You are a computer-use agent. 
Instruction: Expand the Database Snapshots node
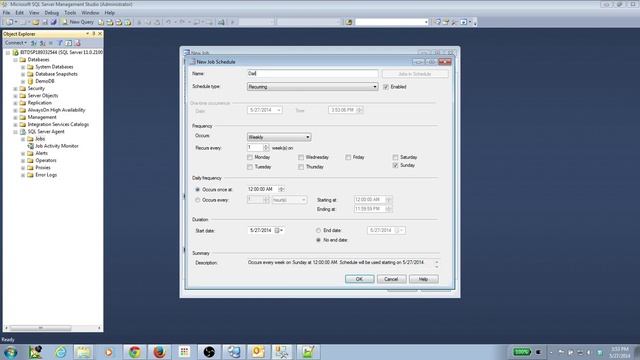coord(23,74)
